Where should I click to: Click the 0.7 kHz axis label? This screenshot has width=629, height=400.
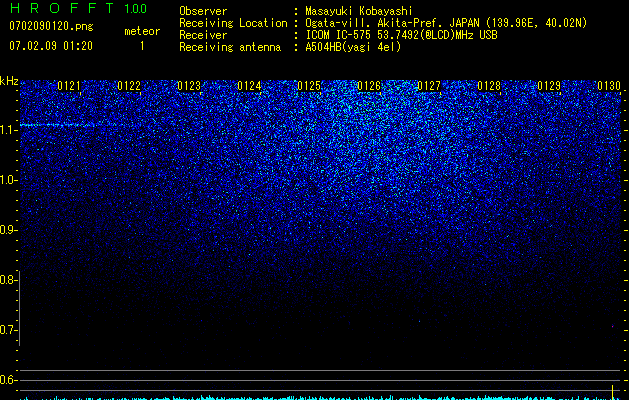tap(8, 330)
